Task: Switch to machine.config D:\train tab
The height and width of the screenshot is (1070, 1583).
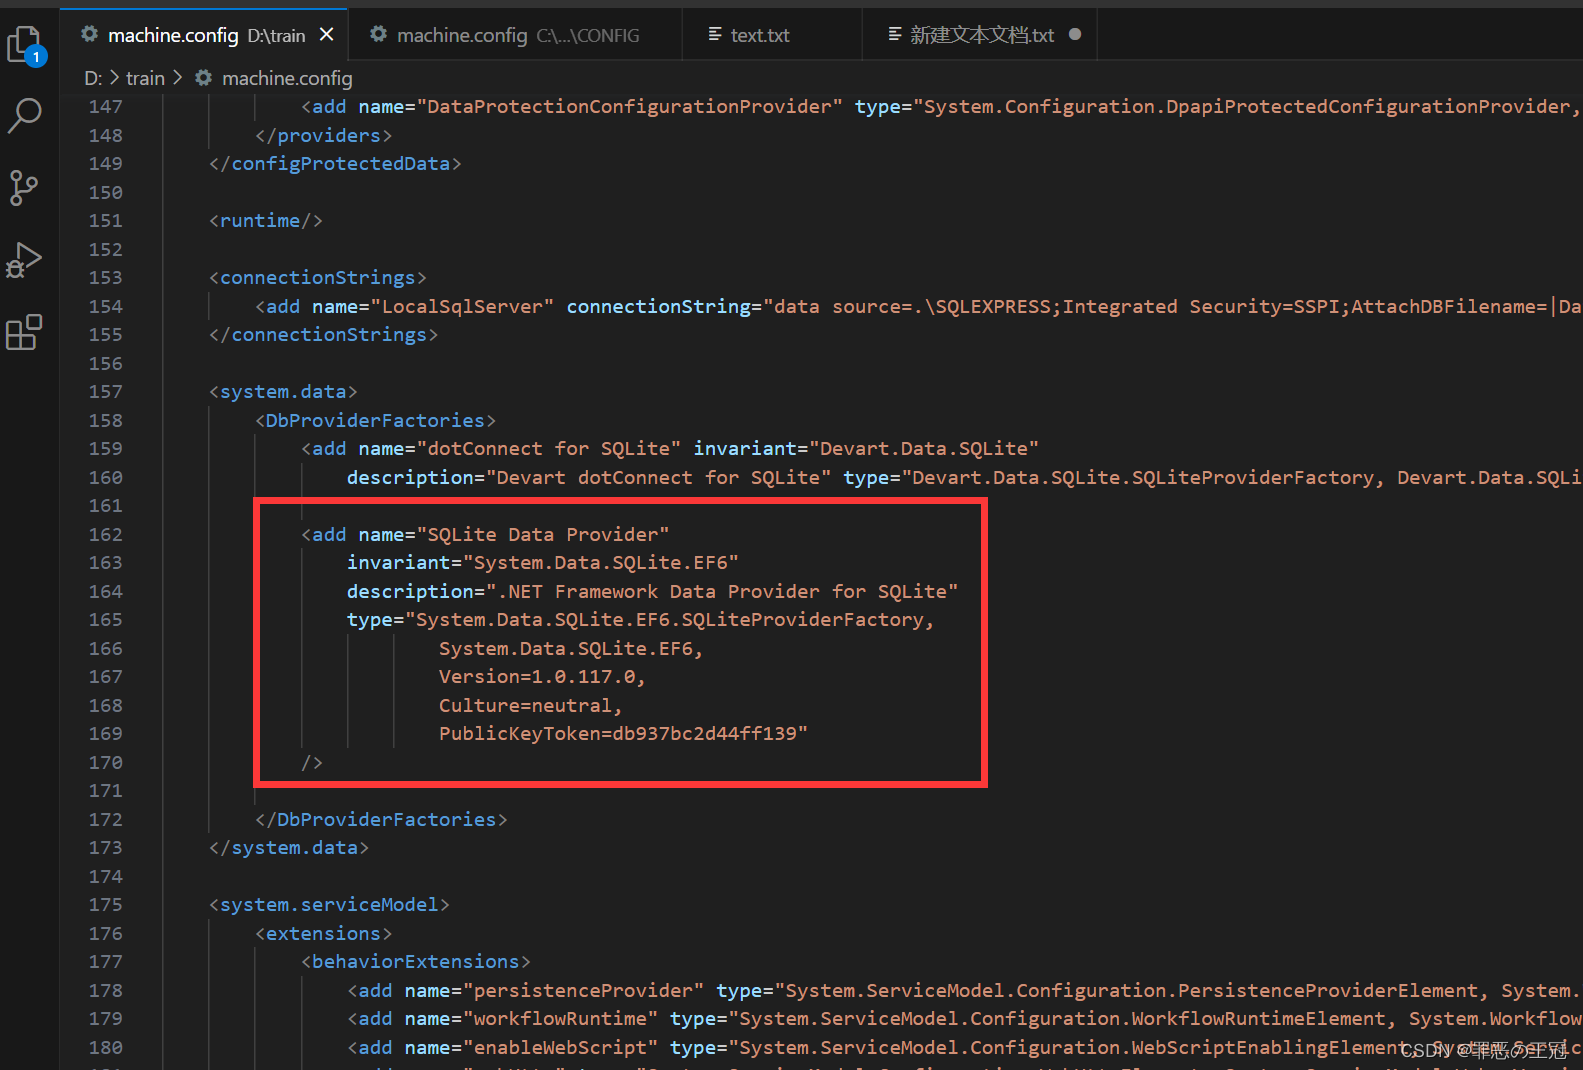Action: [204, 35]
